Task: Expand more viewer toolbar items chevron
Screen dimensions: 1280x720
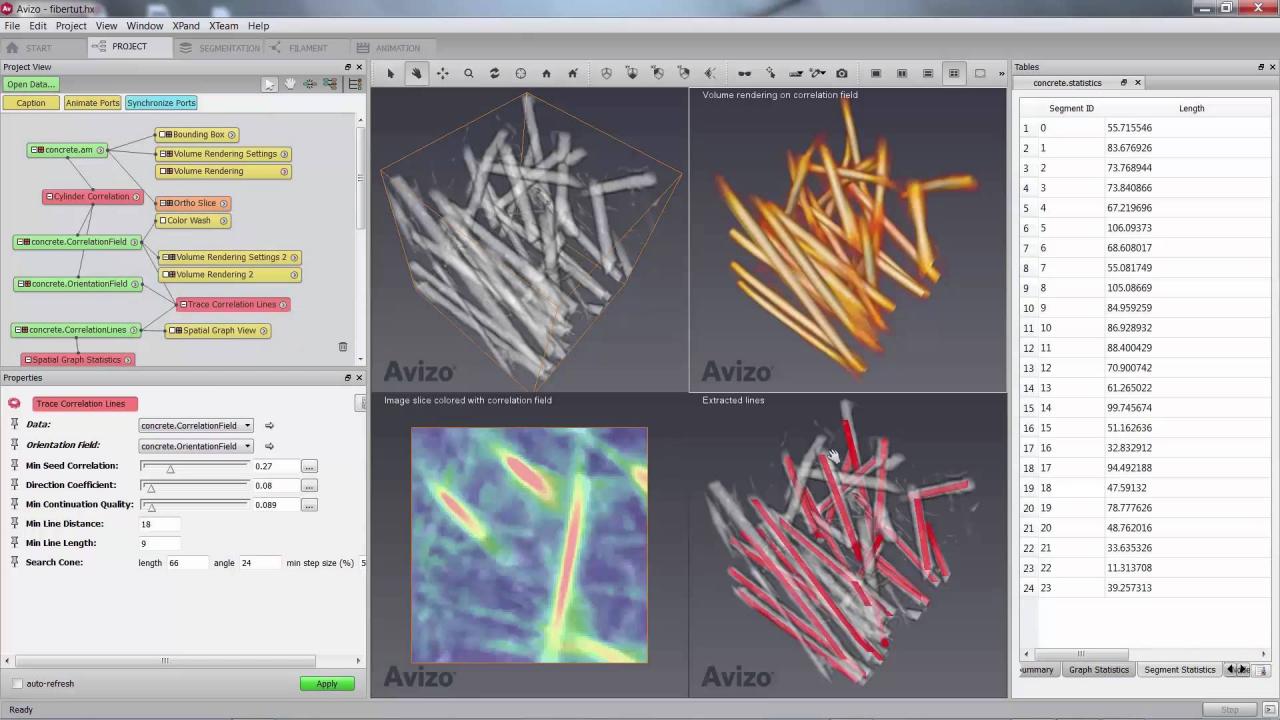Action: [x=1001, y=73]
